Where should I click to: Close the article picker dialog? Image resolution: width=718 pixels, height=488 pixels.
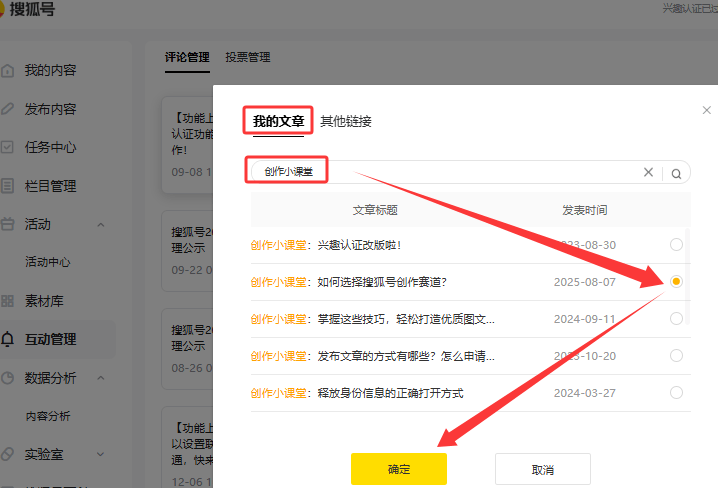pyautogui.click(x=707, y=110)
